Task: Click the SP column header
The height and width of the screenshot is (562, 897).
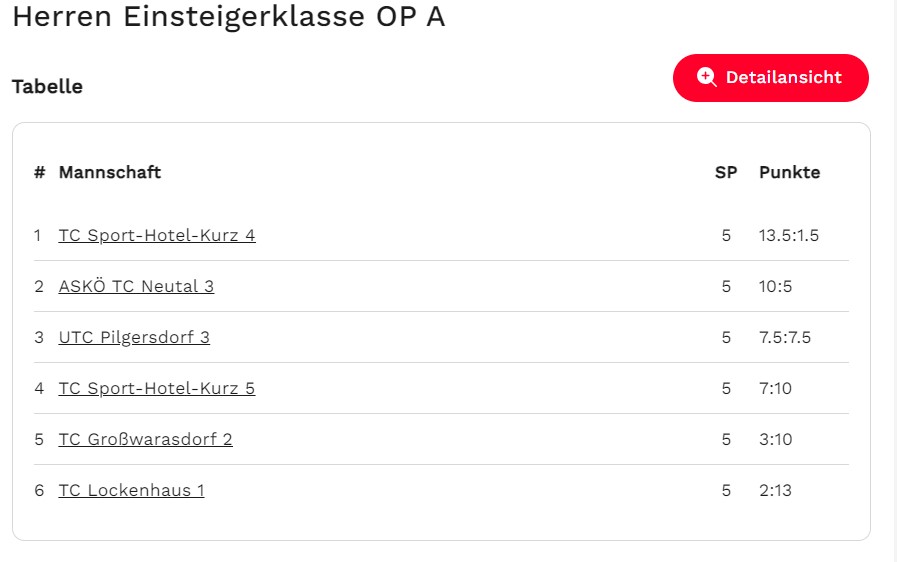Action: click(x=726, y=172)
